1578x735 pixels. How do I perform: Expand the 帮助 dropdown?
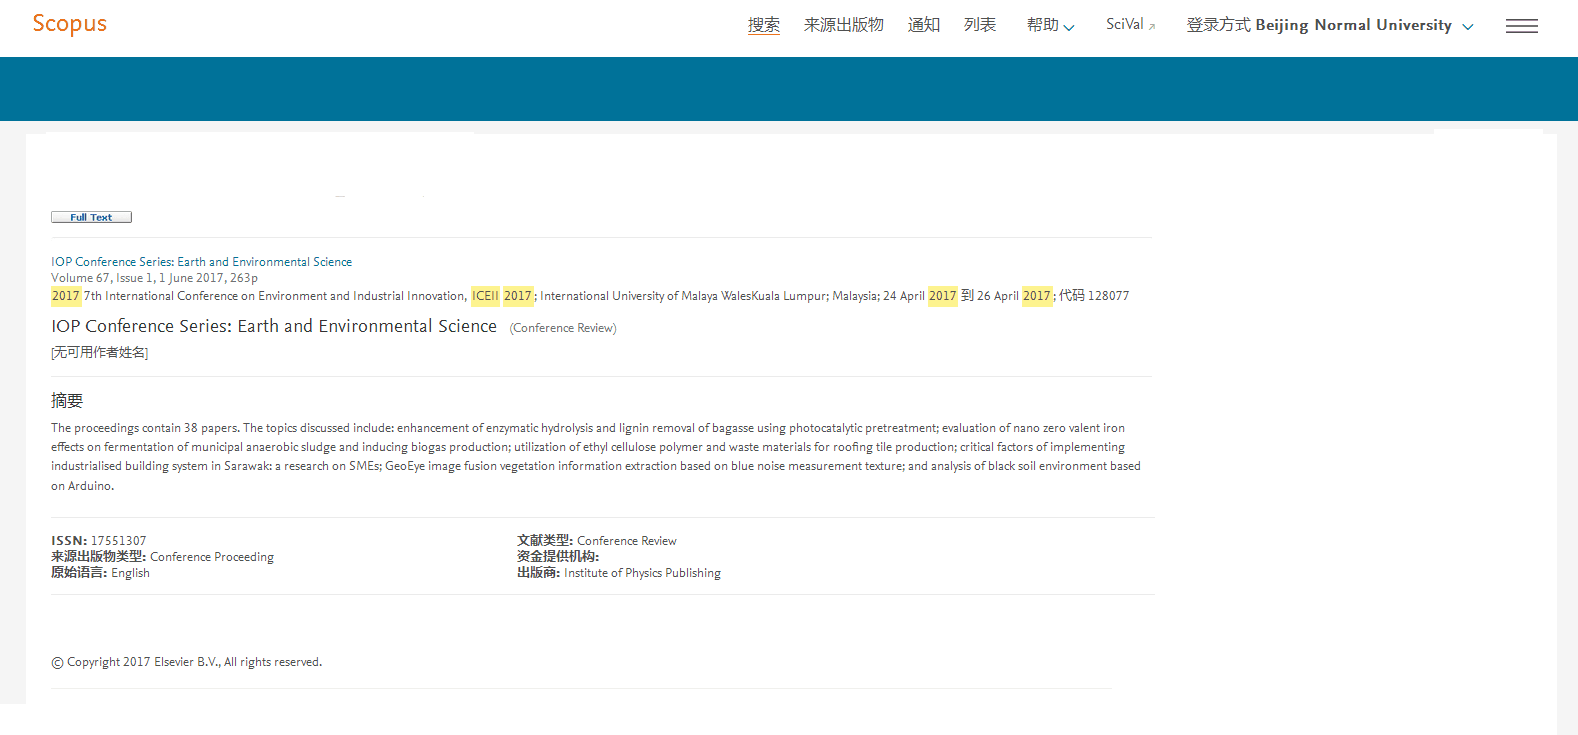pyautogui.click(x=1050, y=25)
